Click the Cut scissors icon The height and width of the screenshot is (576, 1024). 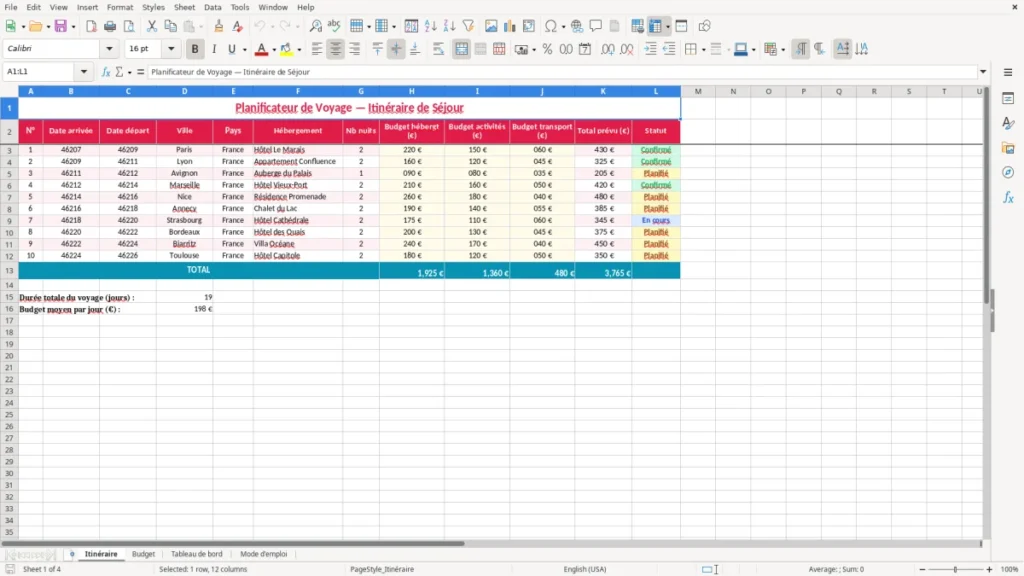pyautogui.click(x=152, y=26)
